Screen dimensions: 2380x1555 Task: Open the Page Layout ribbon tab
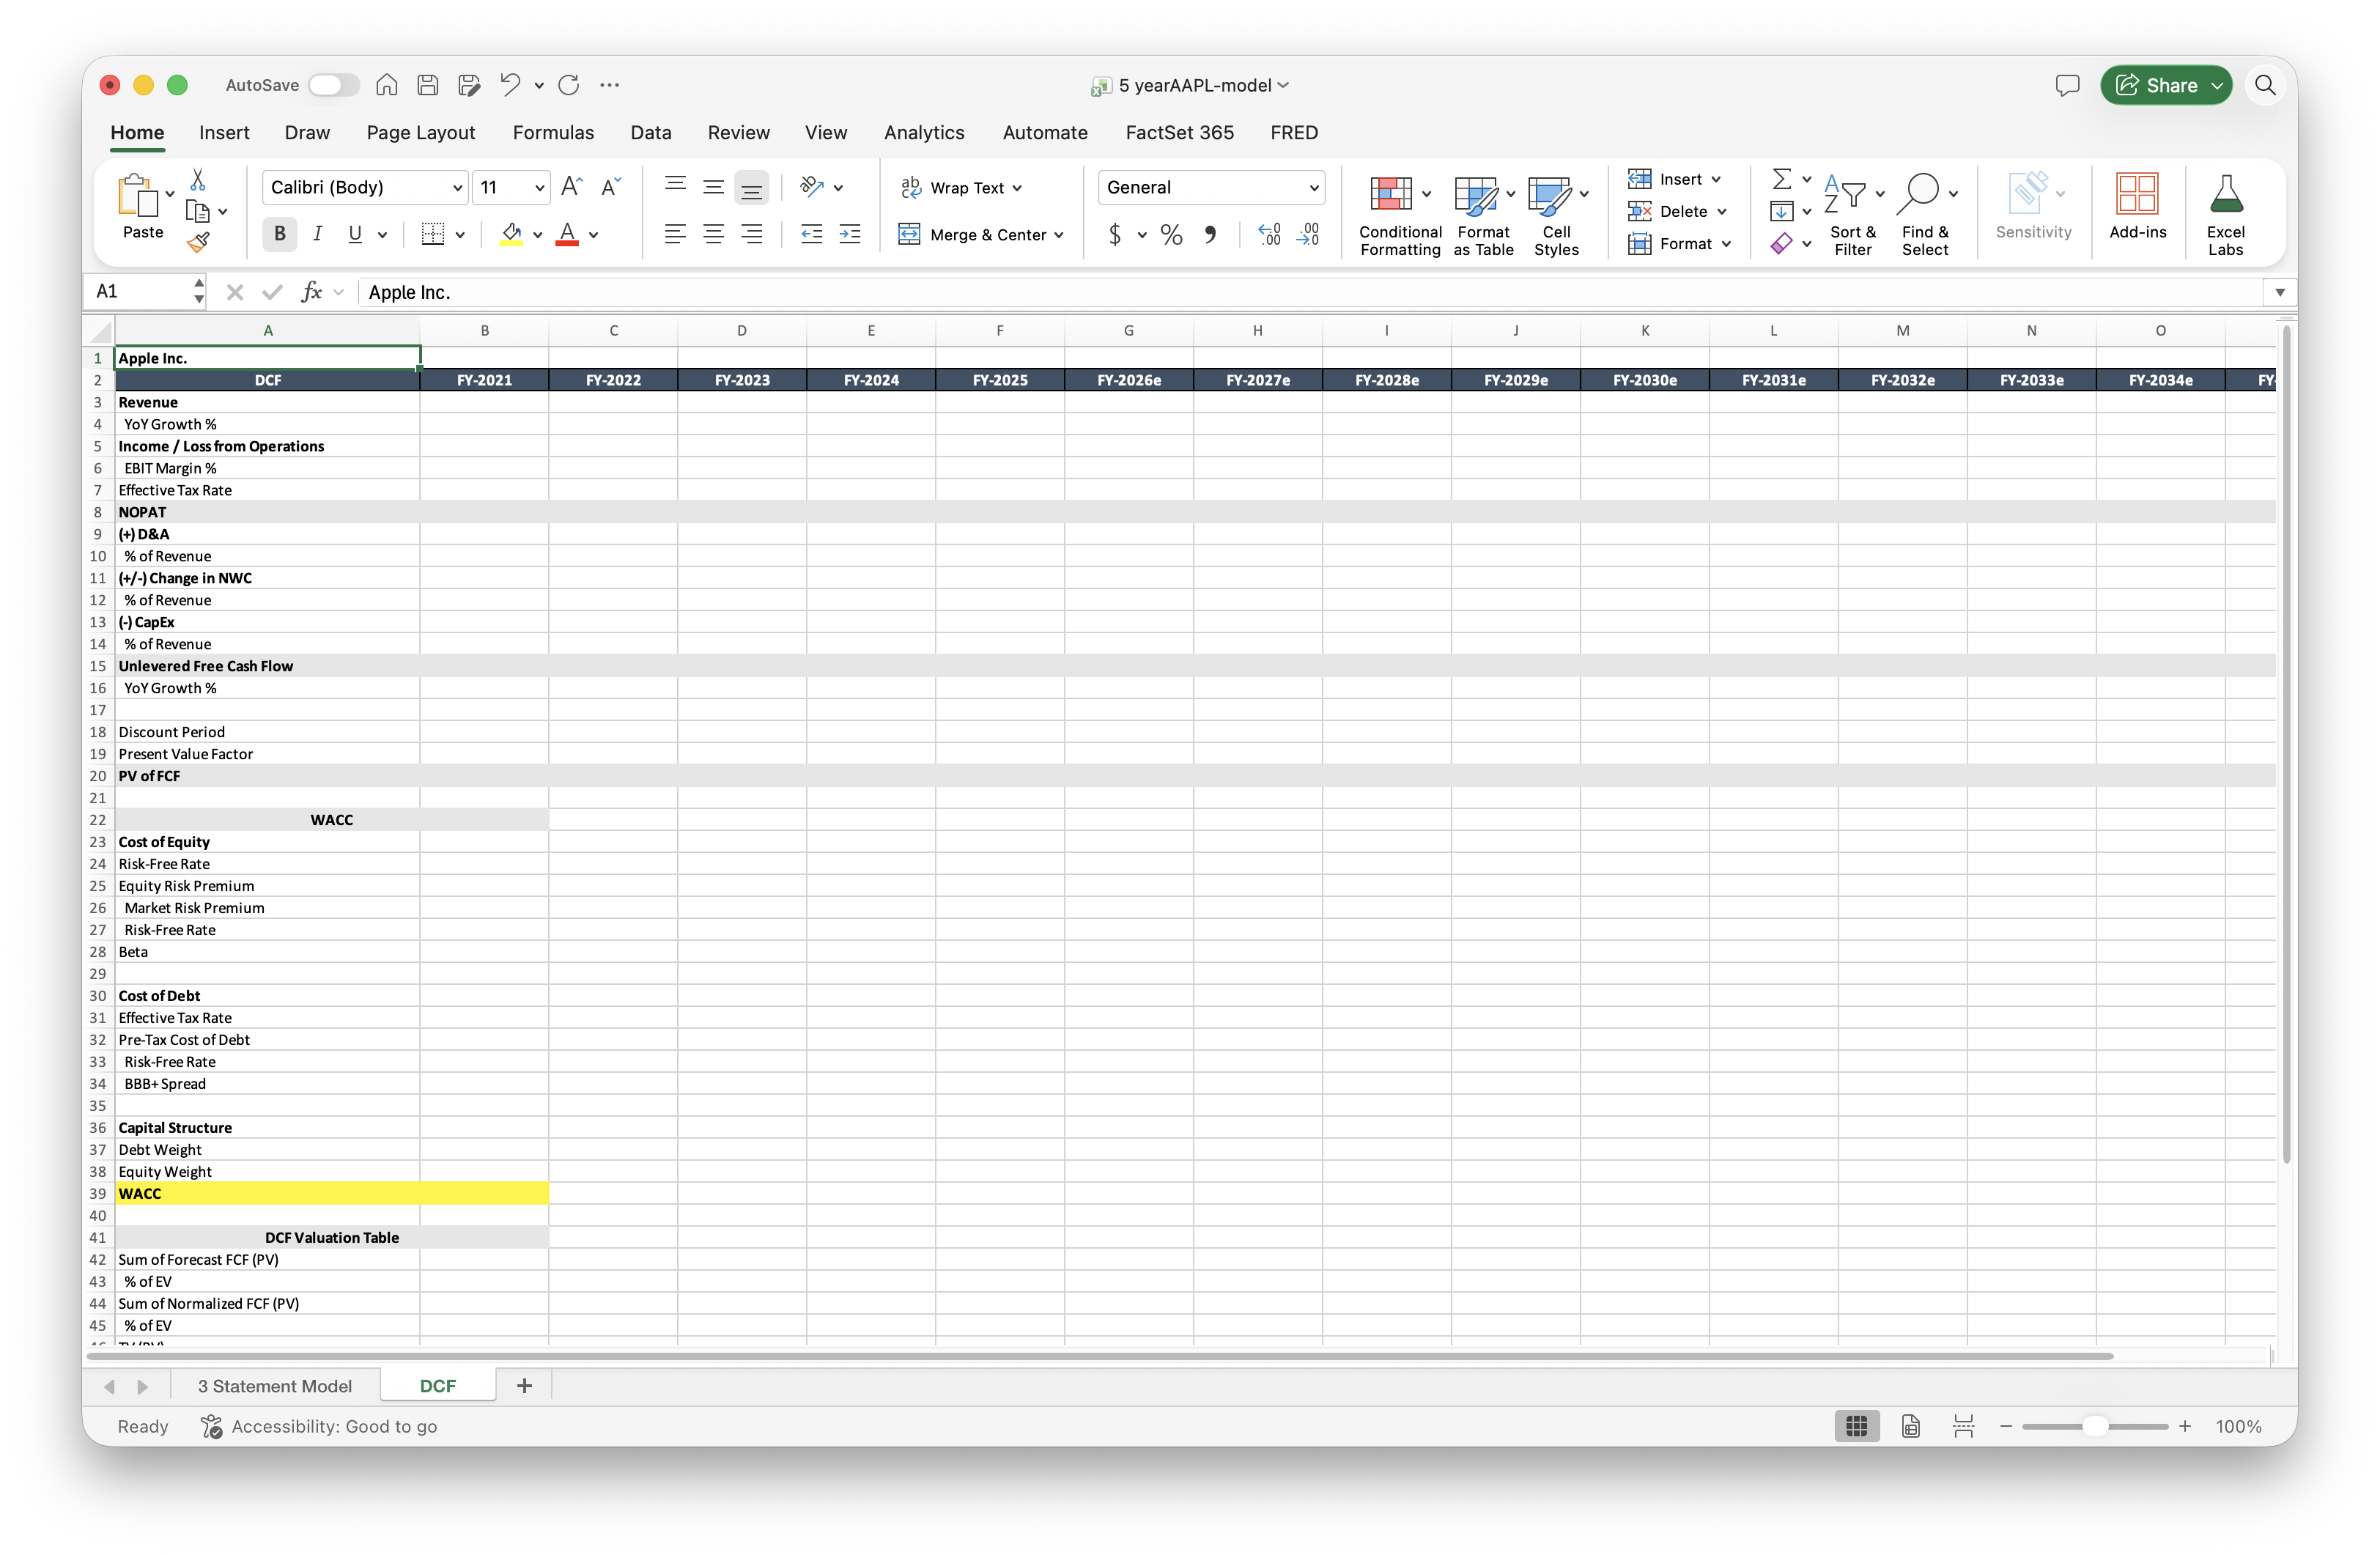click(x=421, y=132)
